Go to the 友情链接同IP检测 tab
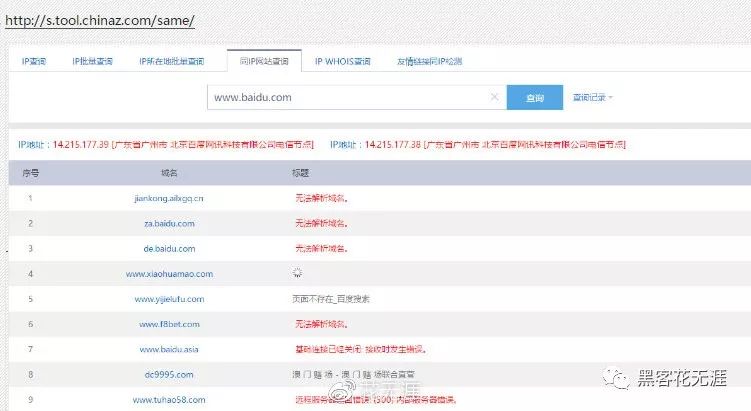 [429, 61]
